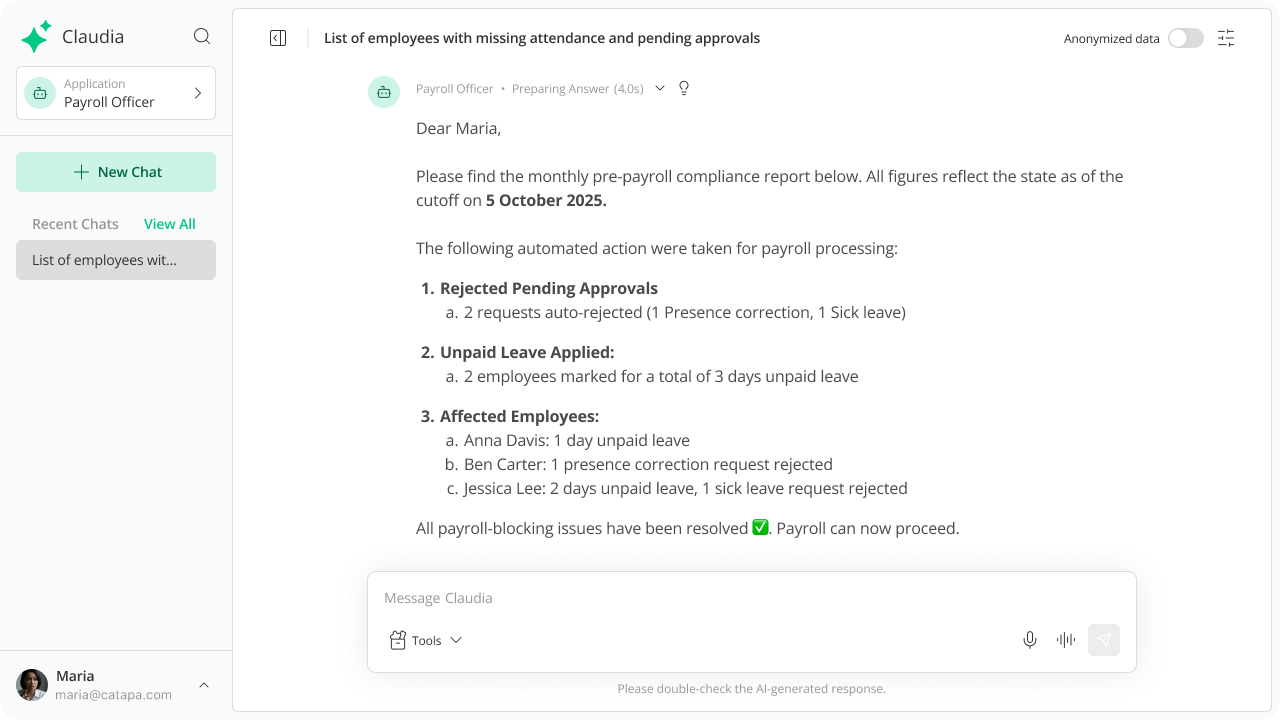The image size is (1280, 720).
Task: Expand Maria's account menu chevron
Action: pyautogui.click(x=204, y=685)
